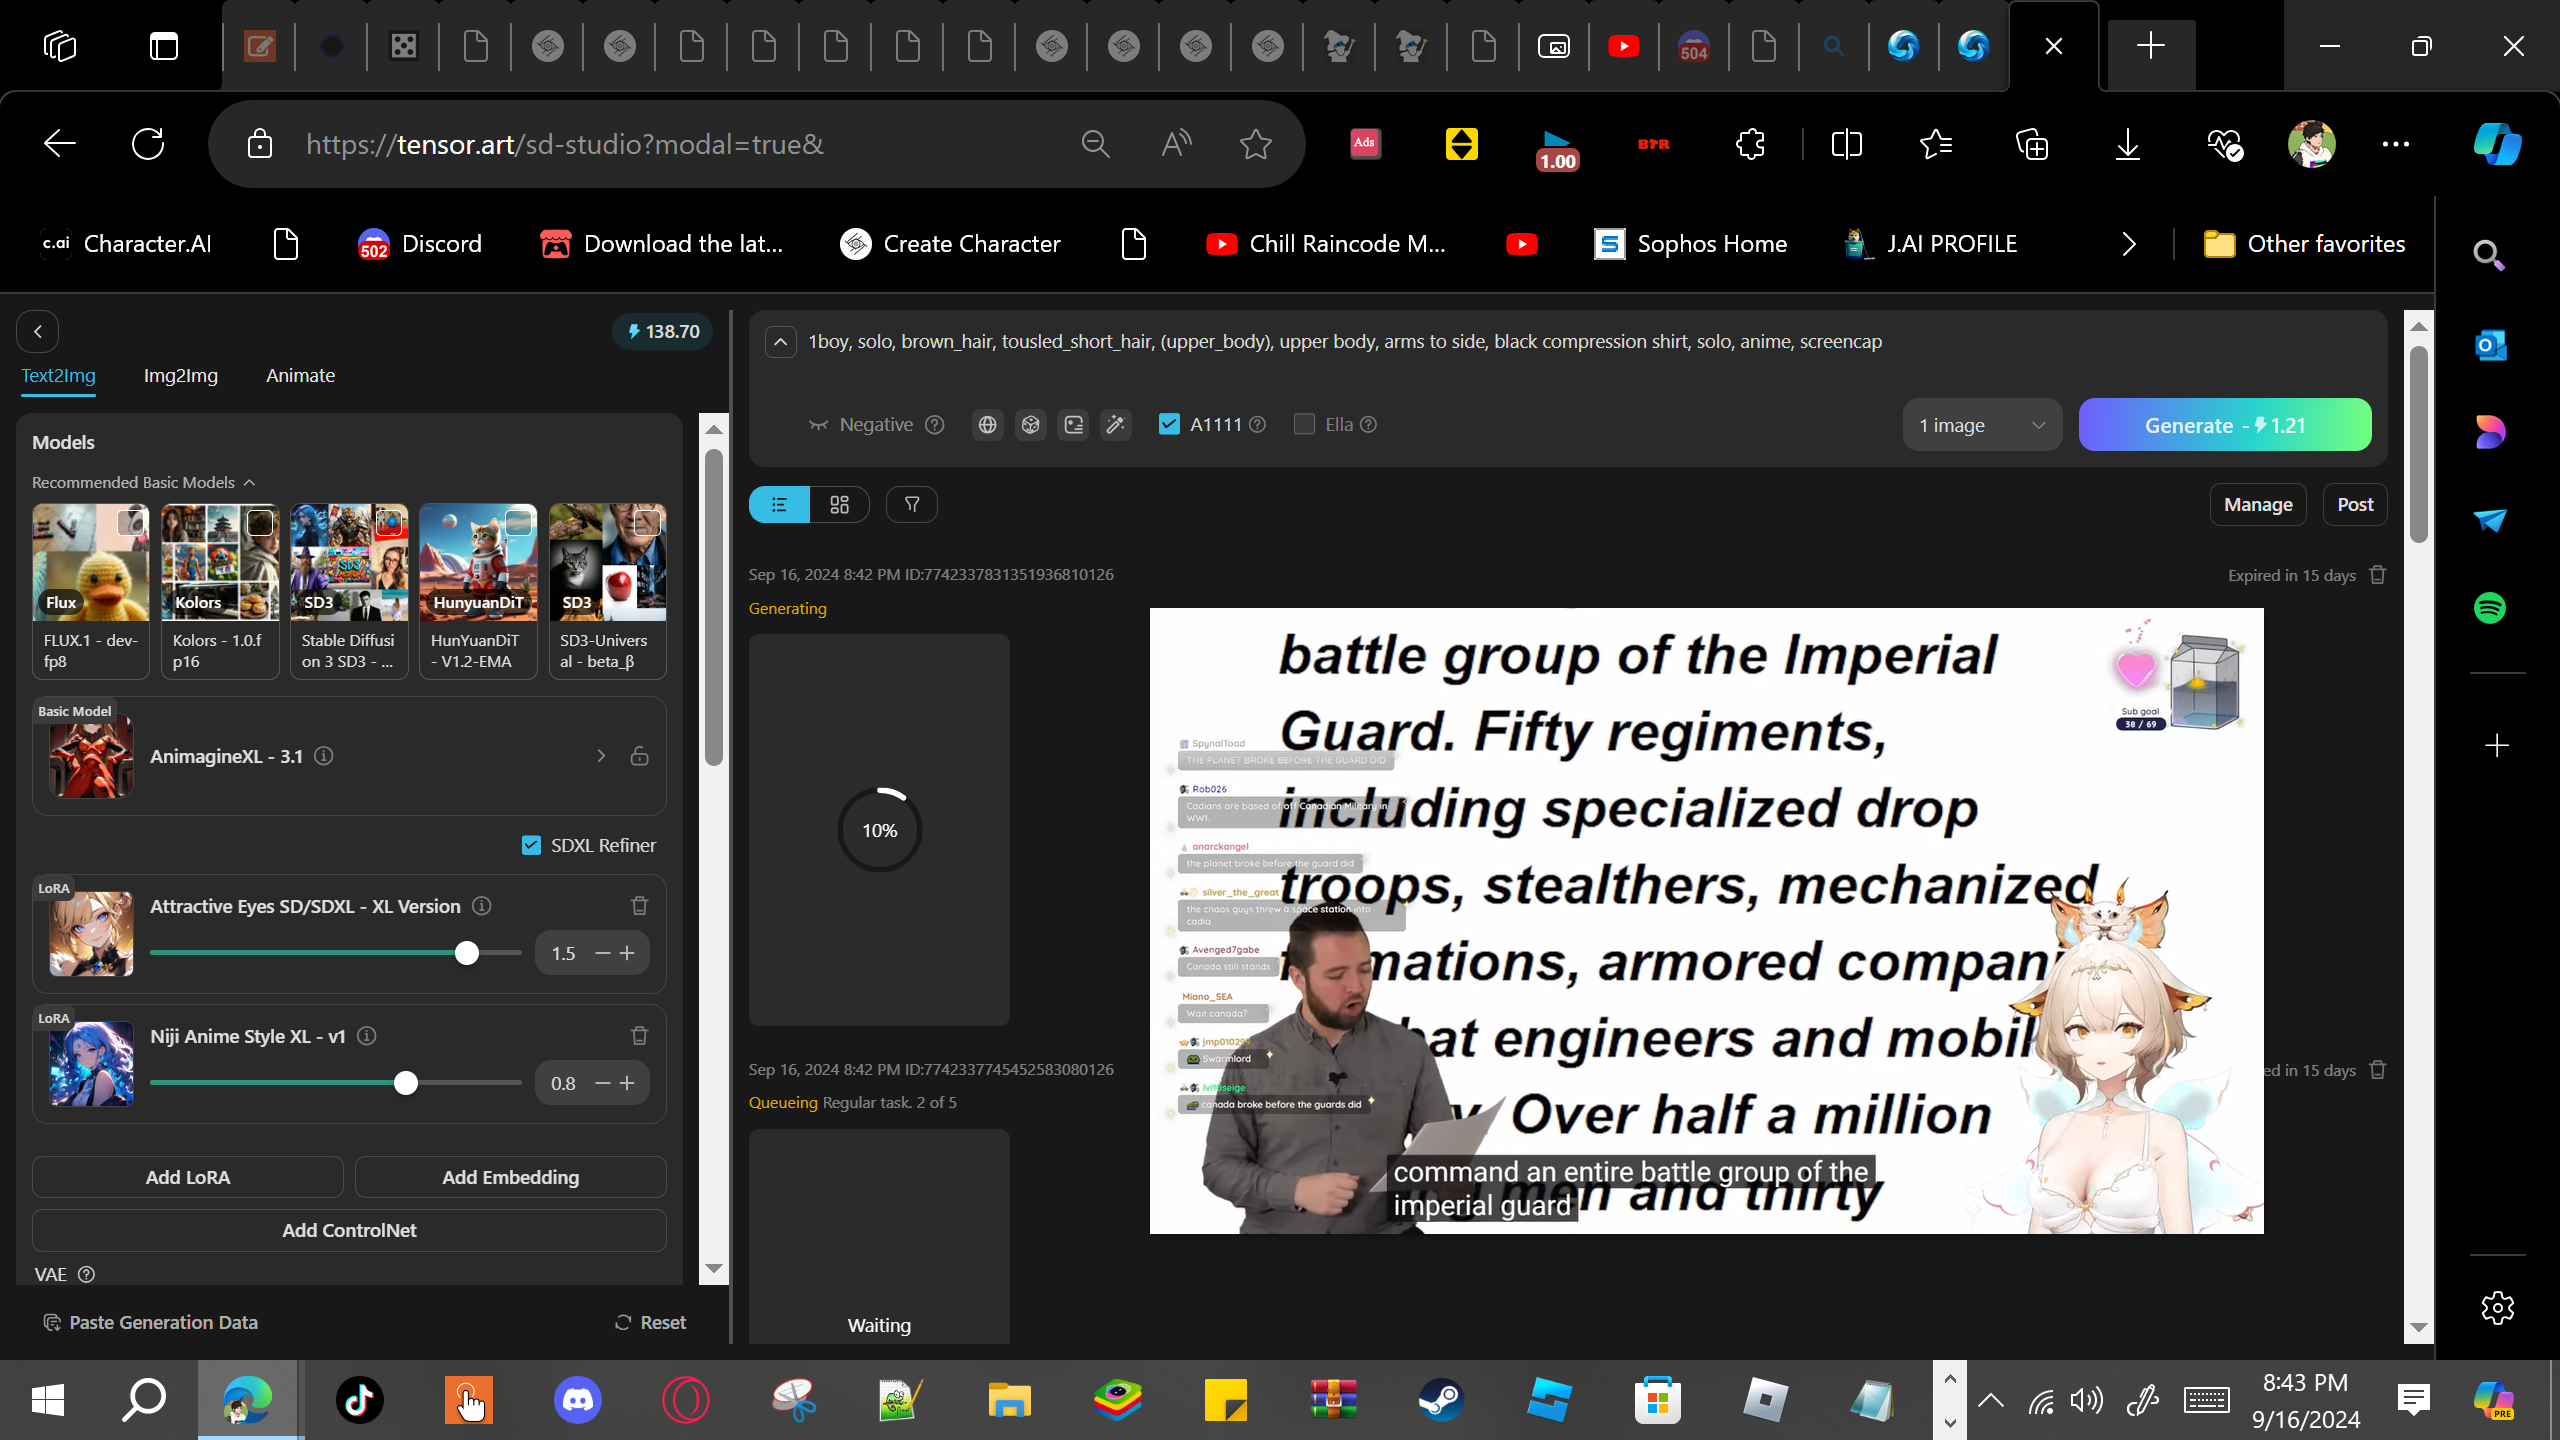Image resolution: width=2560 pixels, height=1440 pixels.
Task: Collapse the prompt box chevron
Action: point(781,342)
